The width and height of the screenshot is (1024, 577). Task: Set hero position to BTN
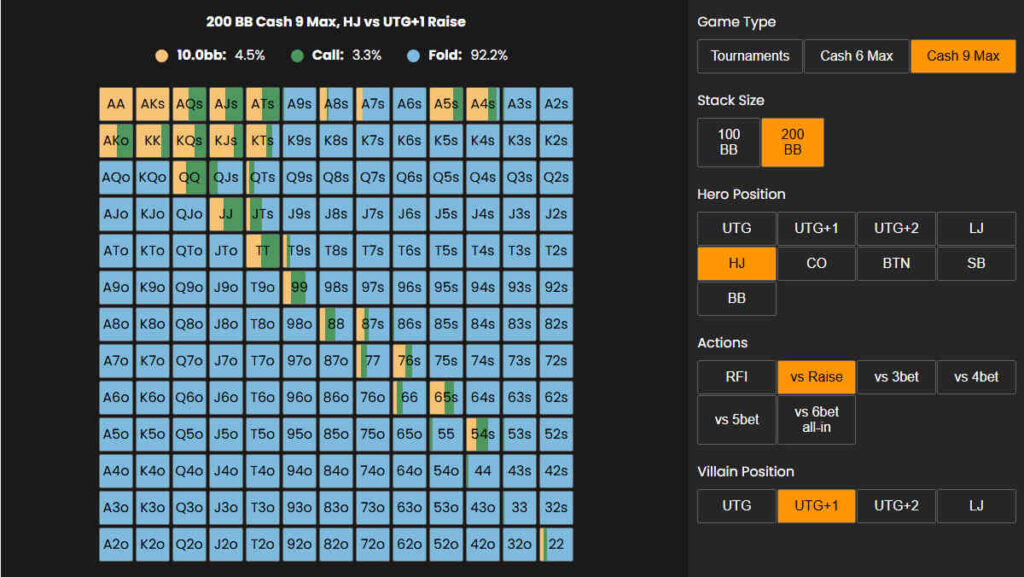pyautogui.click(x=896, y=264)
